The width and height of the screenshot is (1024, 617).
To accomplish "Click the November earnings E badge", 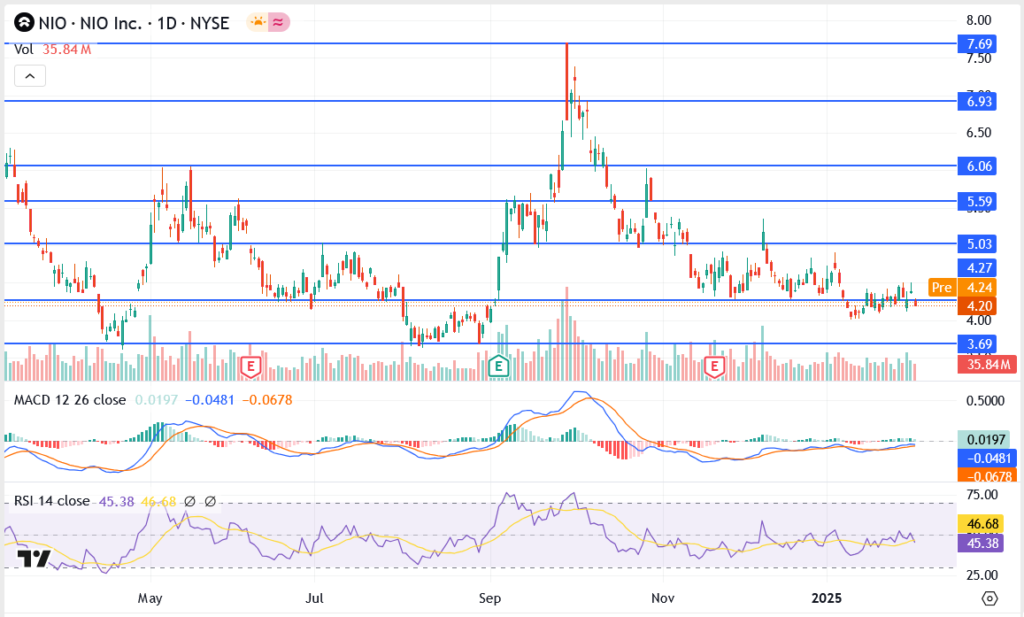I will coord(713,366).
